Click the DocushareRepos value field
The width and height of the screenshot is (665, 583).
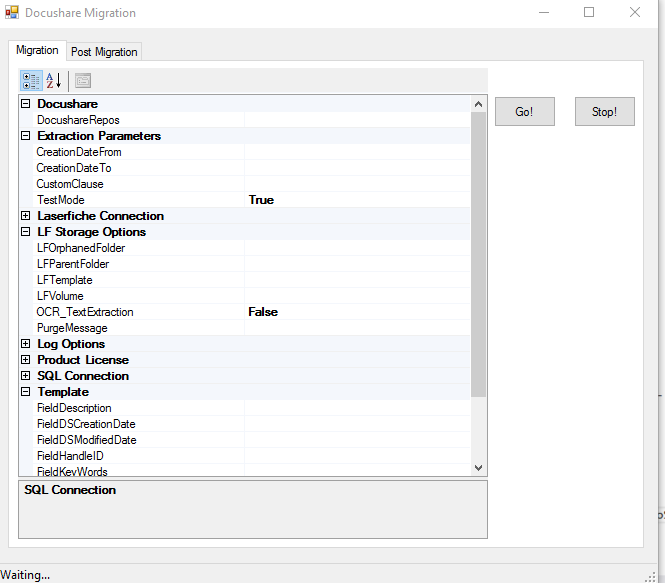[x=357, y=120]
